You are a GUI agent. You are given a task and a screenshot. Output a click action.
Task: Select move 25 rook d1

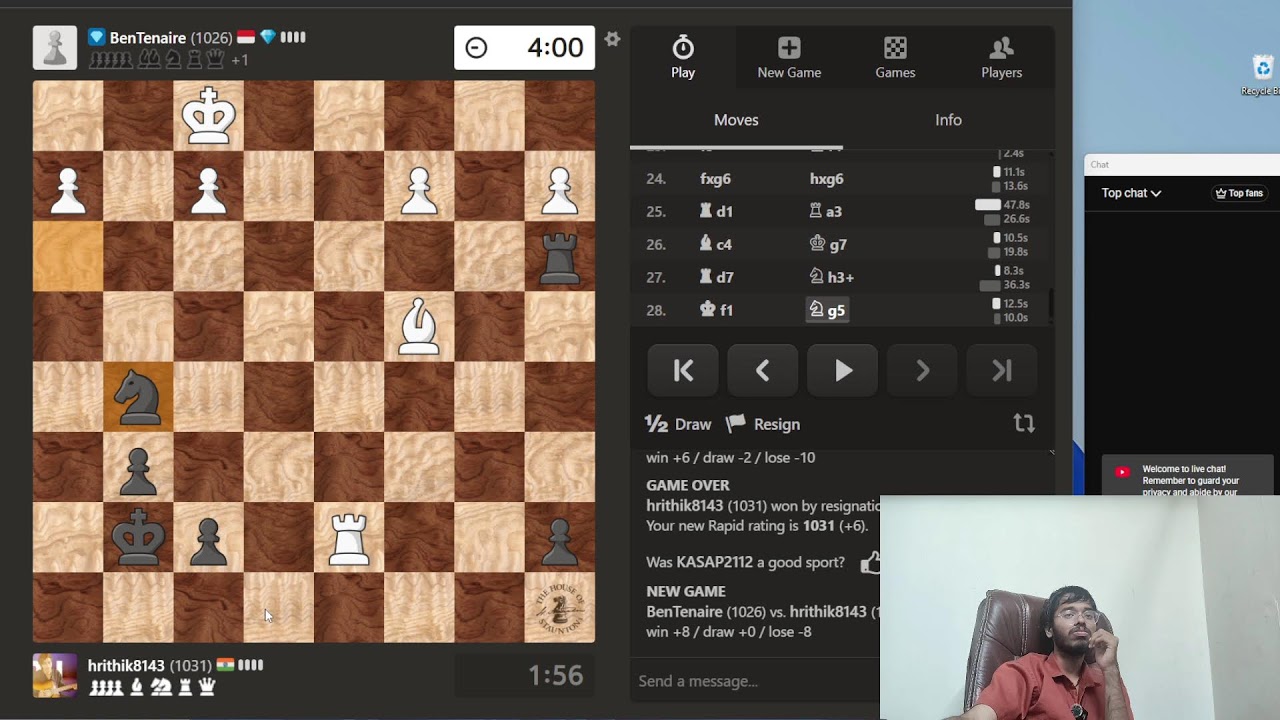(715, 212)
